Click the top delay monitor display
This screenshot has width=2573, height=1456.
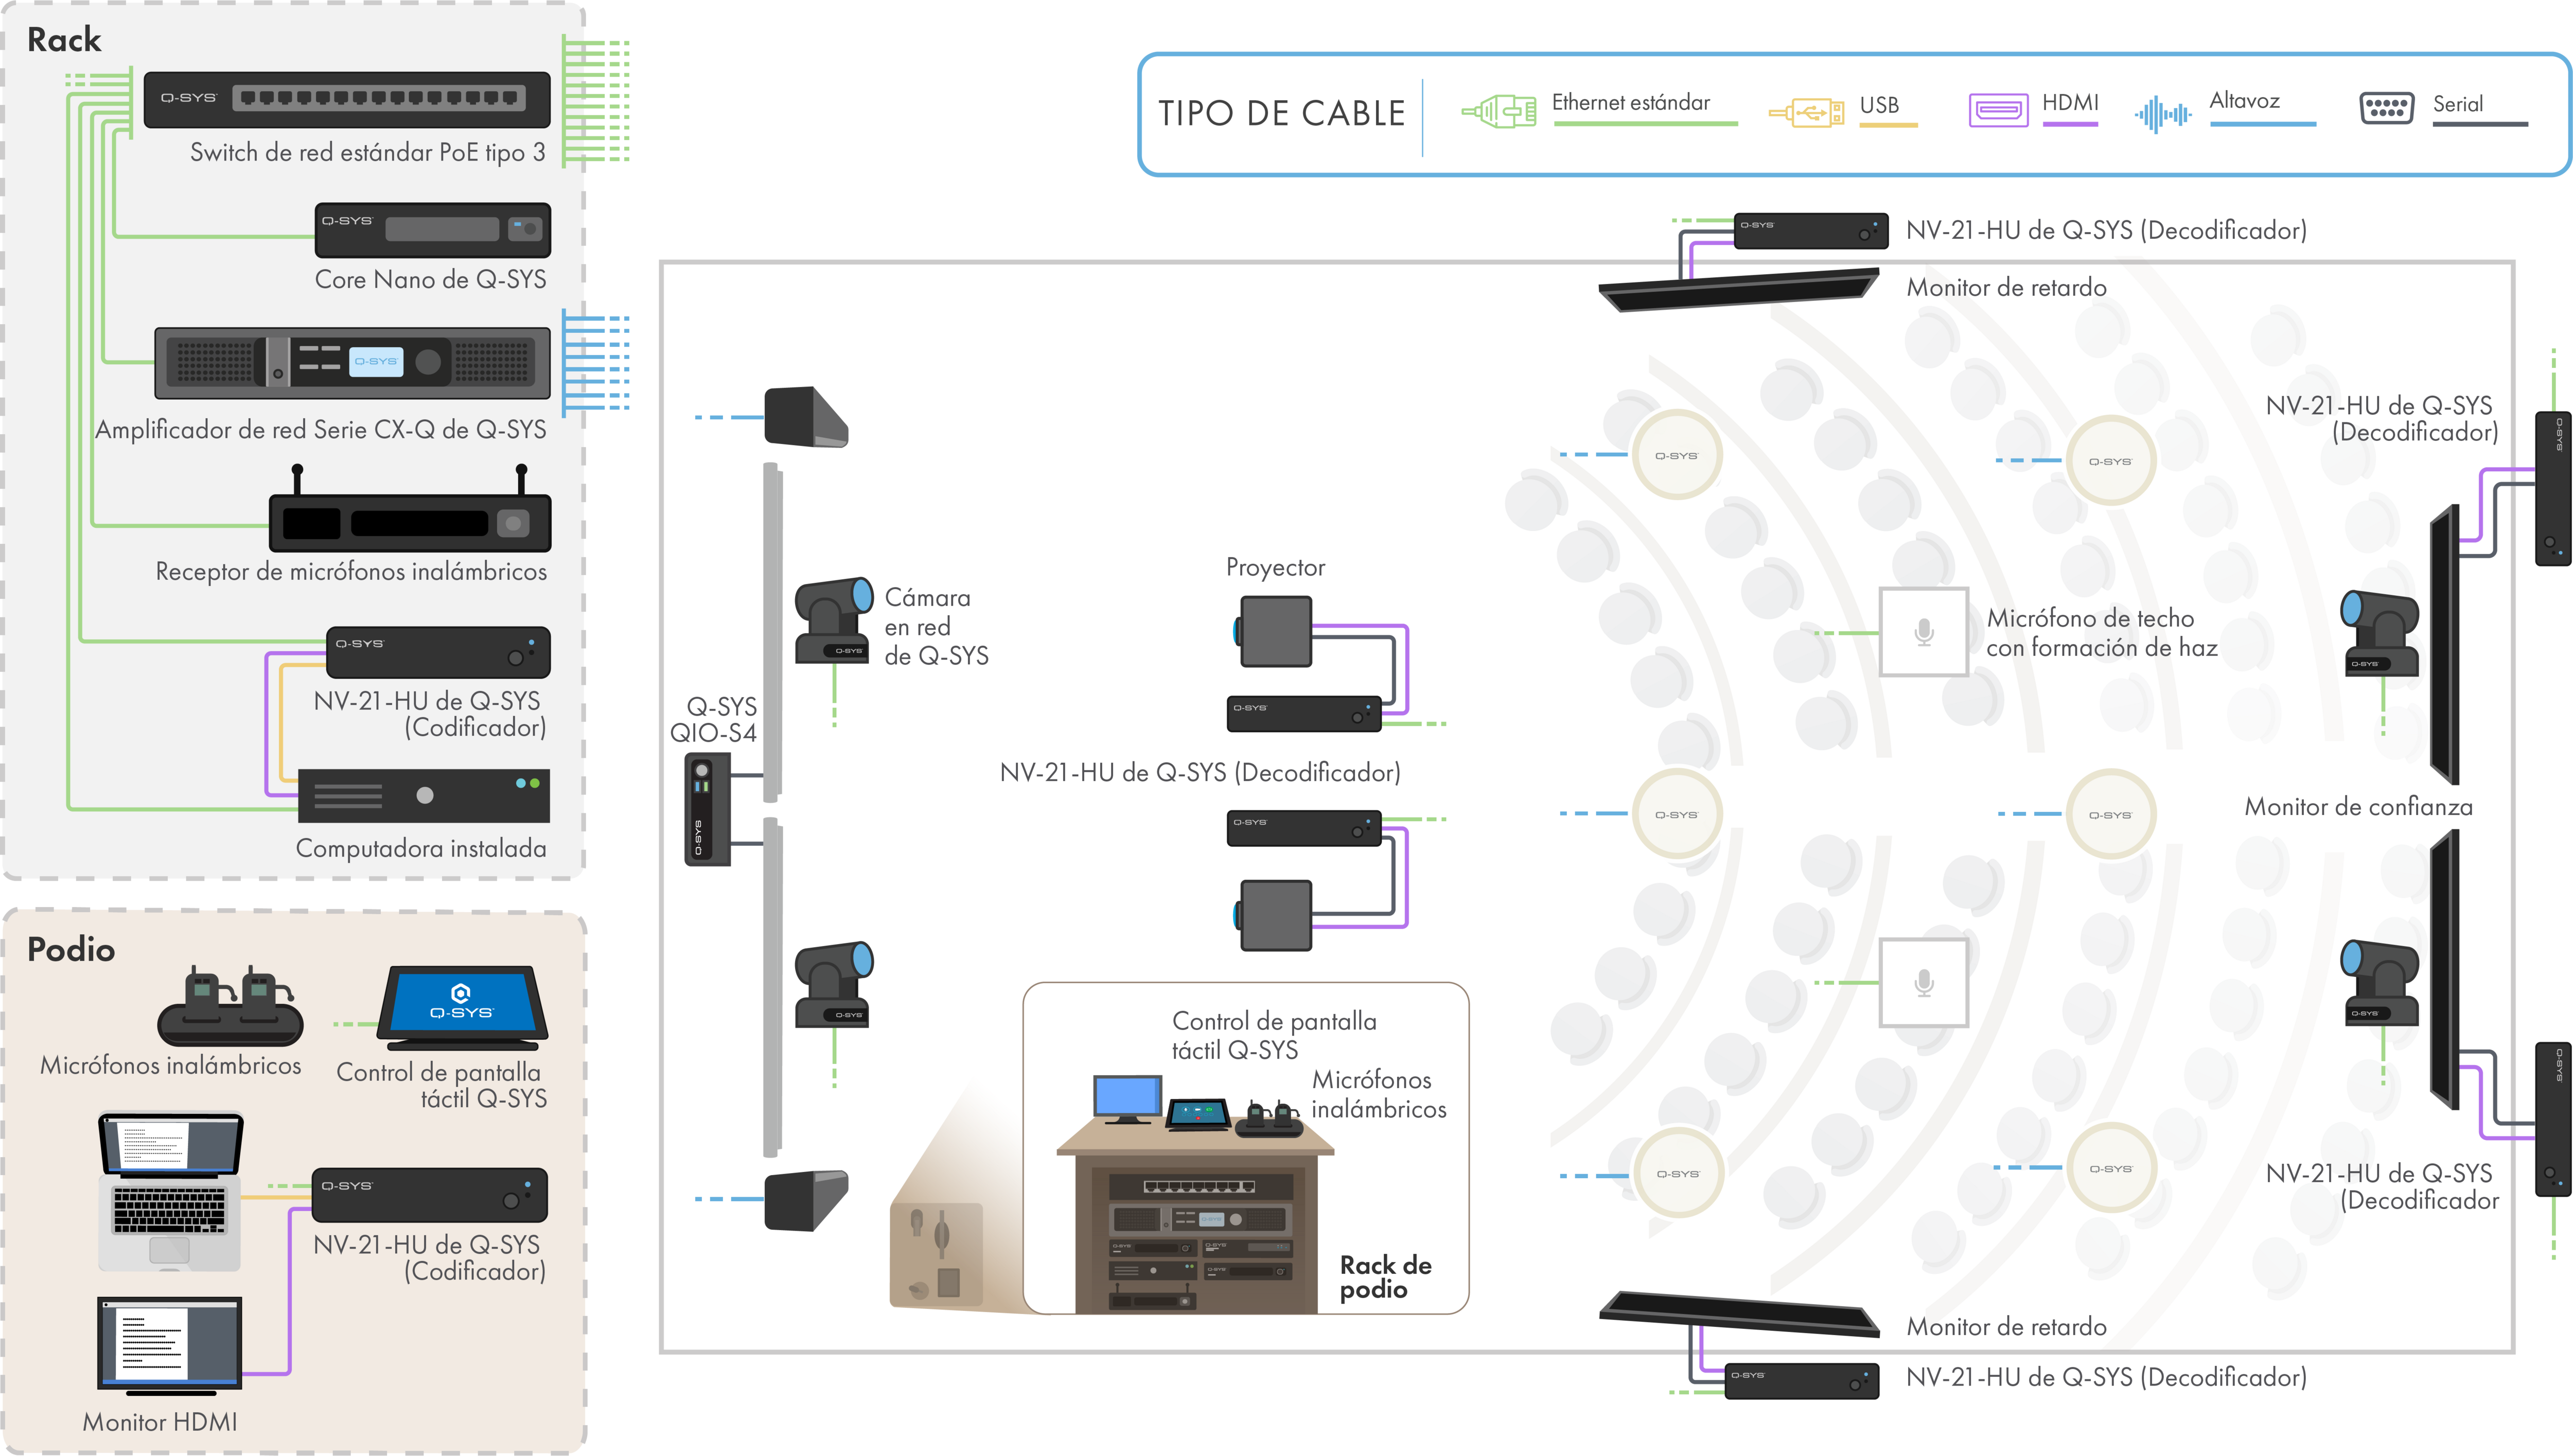click(1739, 289)
